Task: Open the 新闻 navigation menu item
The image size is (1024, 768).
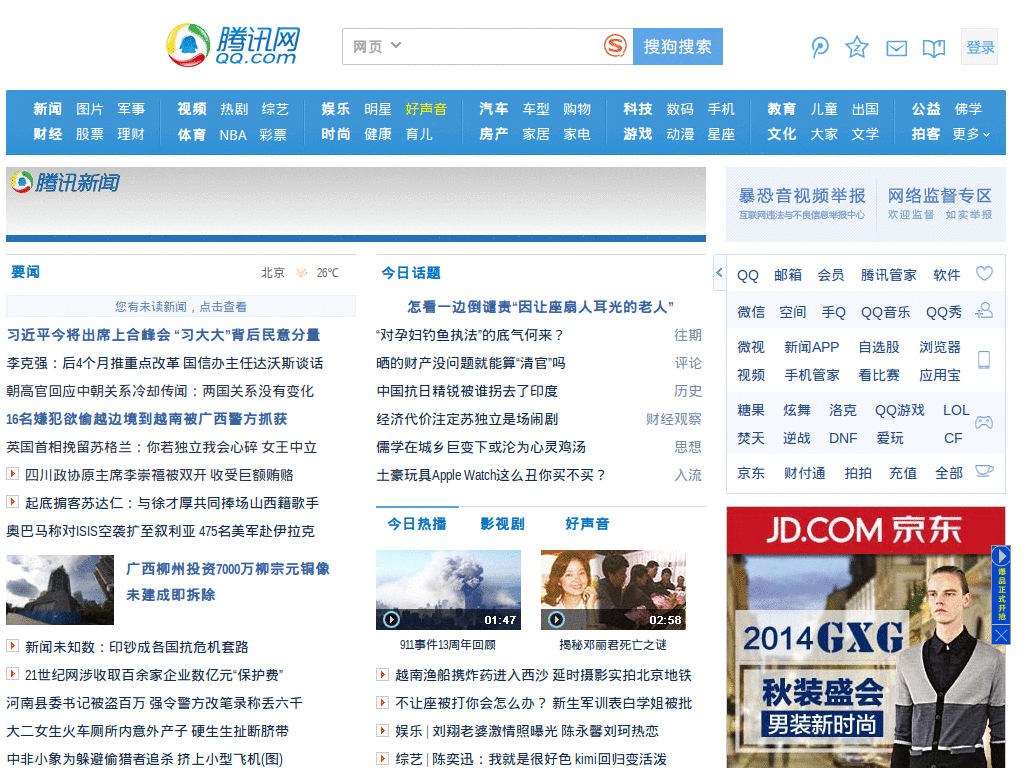Action: pos(48,109)
